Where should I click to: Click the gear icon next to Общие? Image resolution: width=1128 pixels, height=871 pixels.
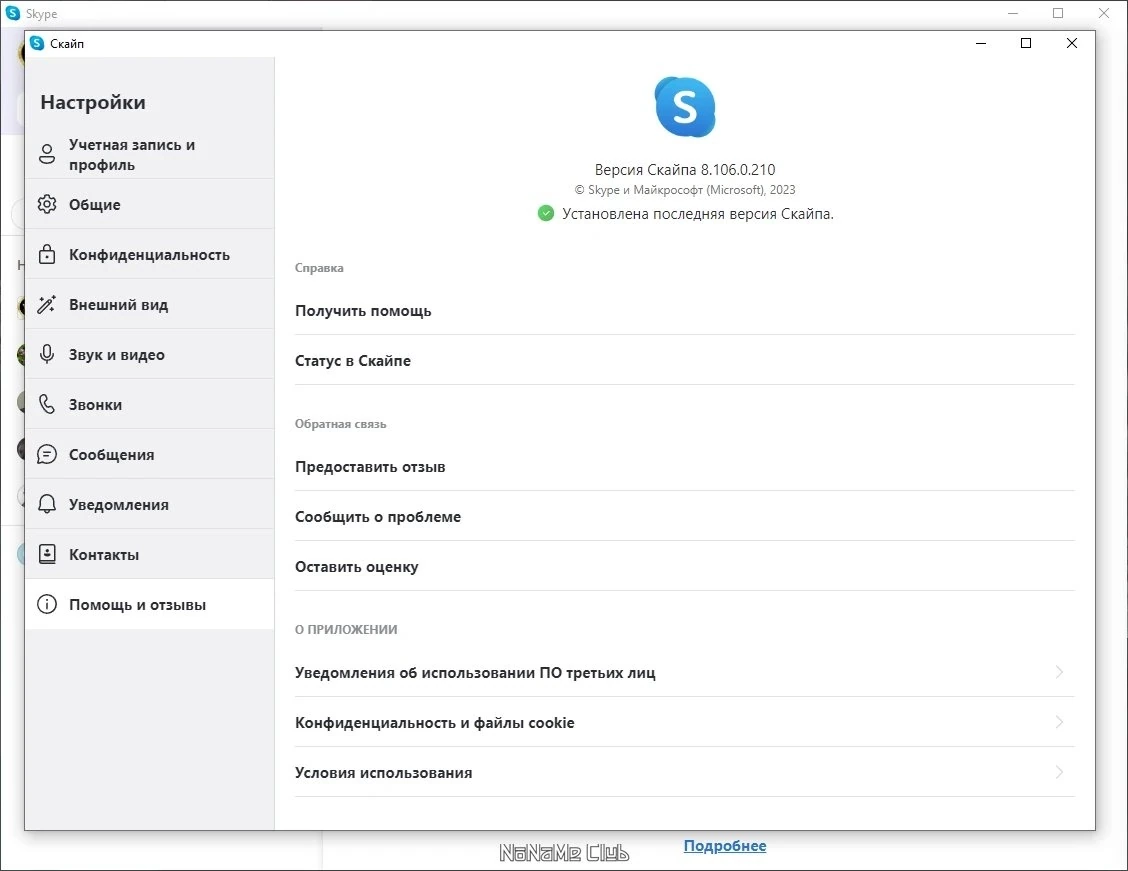pyautogui.click(x=47, y=204)
